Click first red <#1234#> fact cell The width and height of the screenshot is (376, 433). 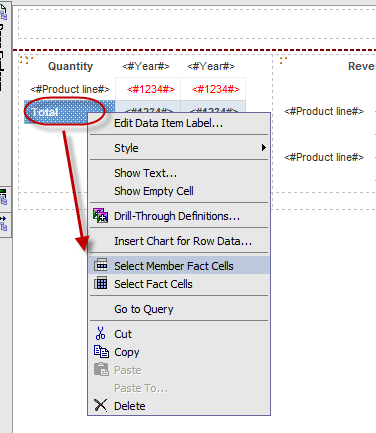tap(151, 89)
